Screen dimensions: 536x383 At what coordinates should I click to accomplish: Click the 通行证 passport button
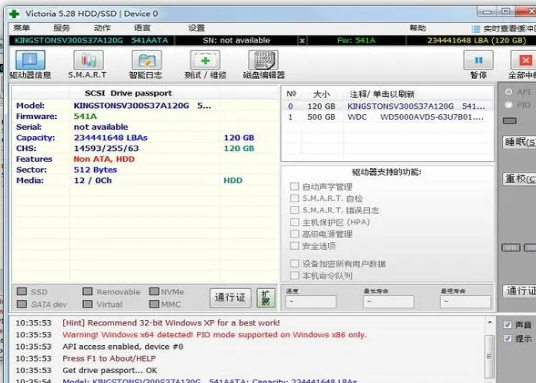click(230, 298)
